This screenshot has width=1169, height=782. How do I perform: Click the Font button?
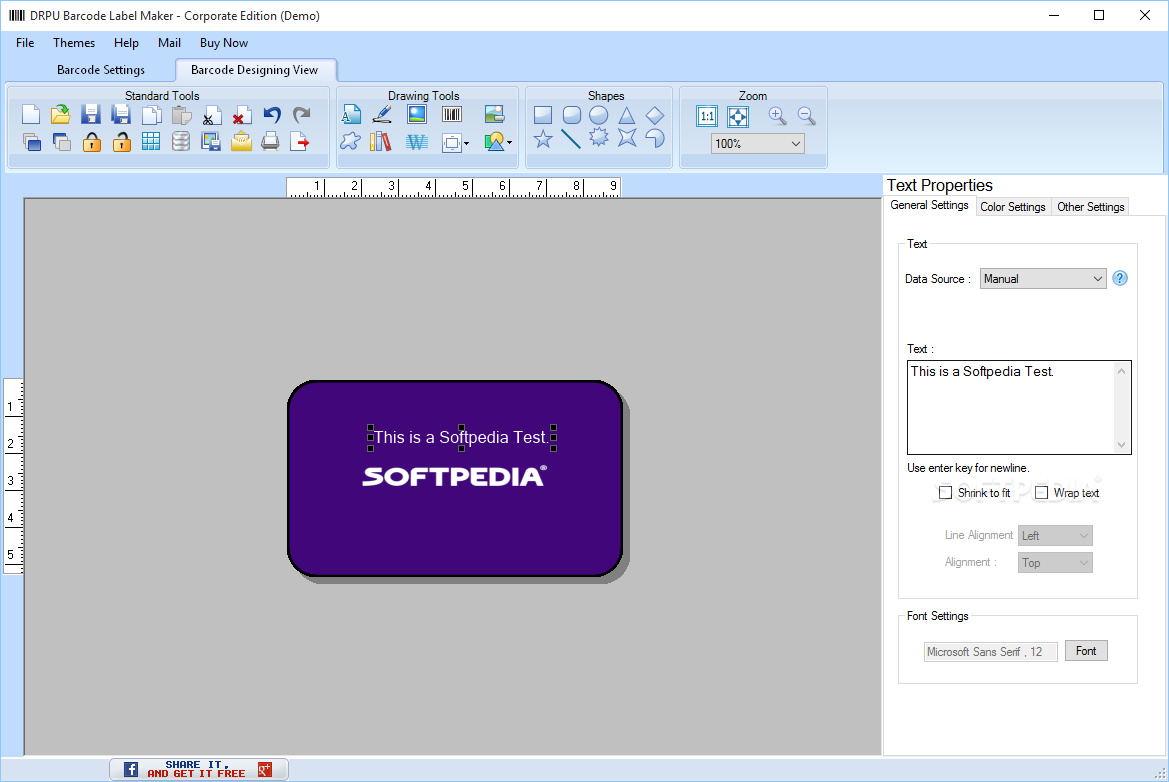point(1086,651)
